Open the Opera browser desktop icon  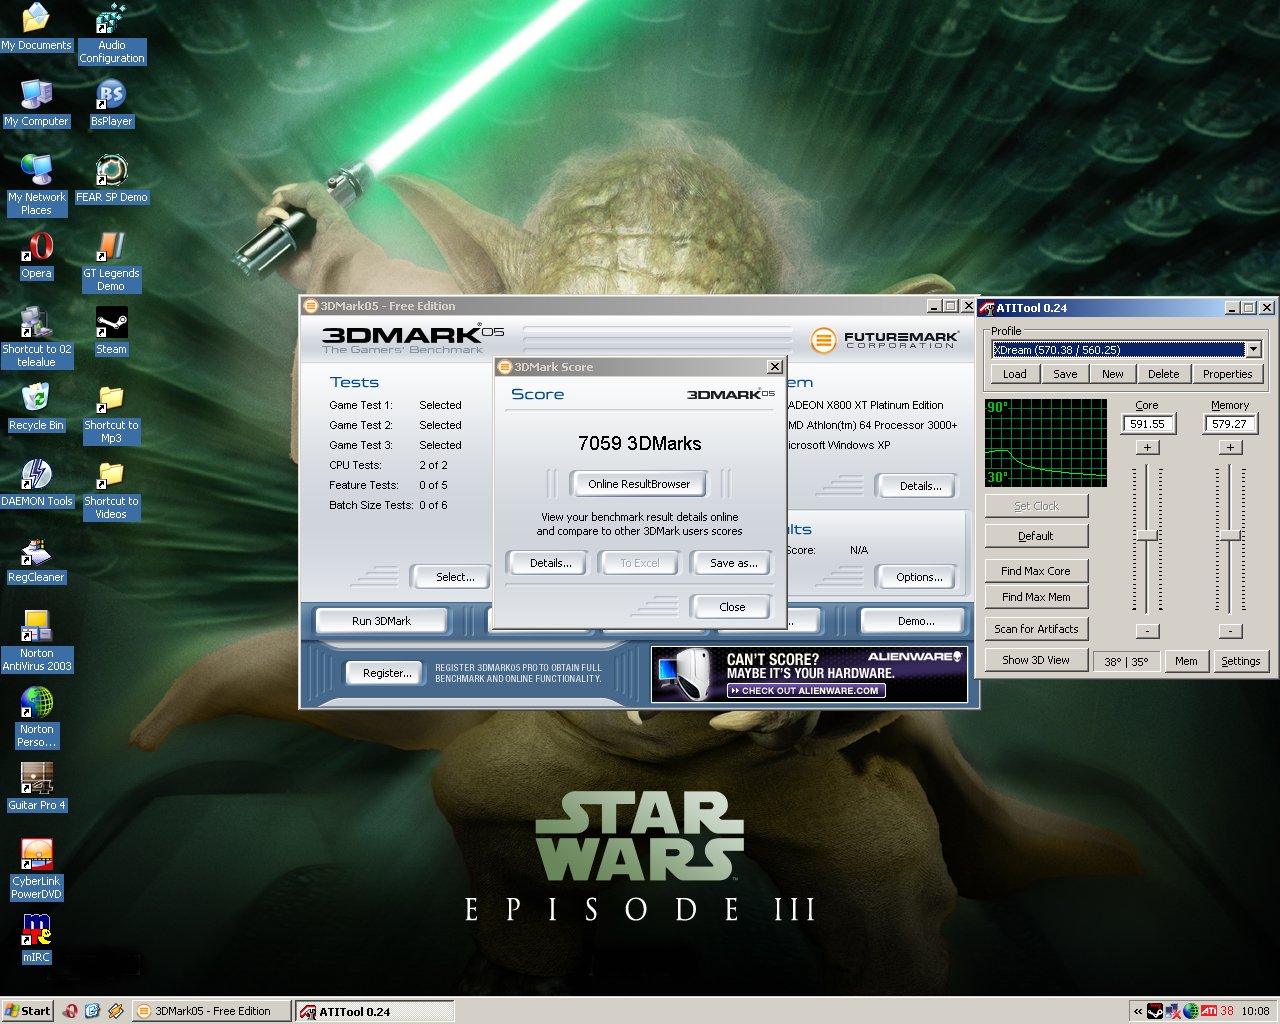[x=37, y=248]
